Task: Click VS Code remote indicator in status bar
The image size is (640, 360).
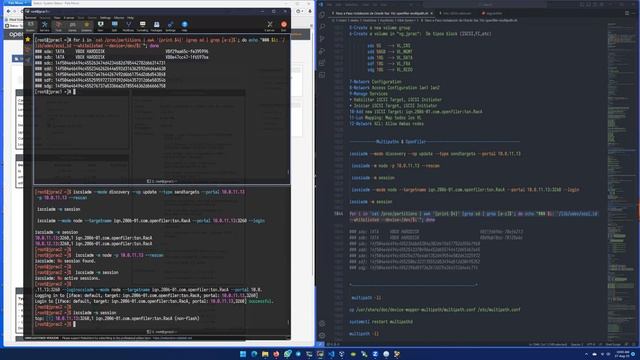Action: (x=320, y=344)
